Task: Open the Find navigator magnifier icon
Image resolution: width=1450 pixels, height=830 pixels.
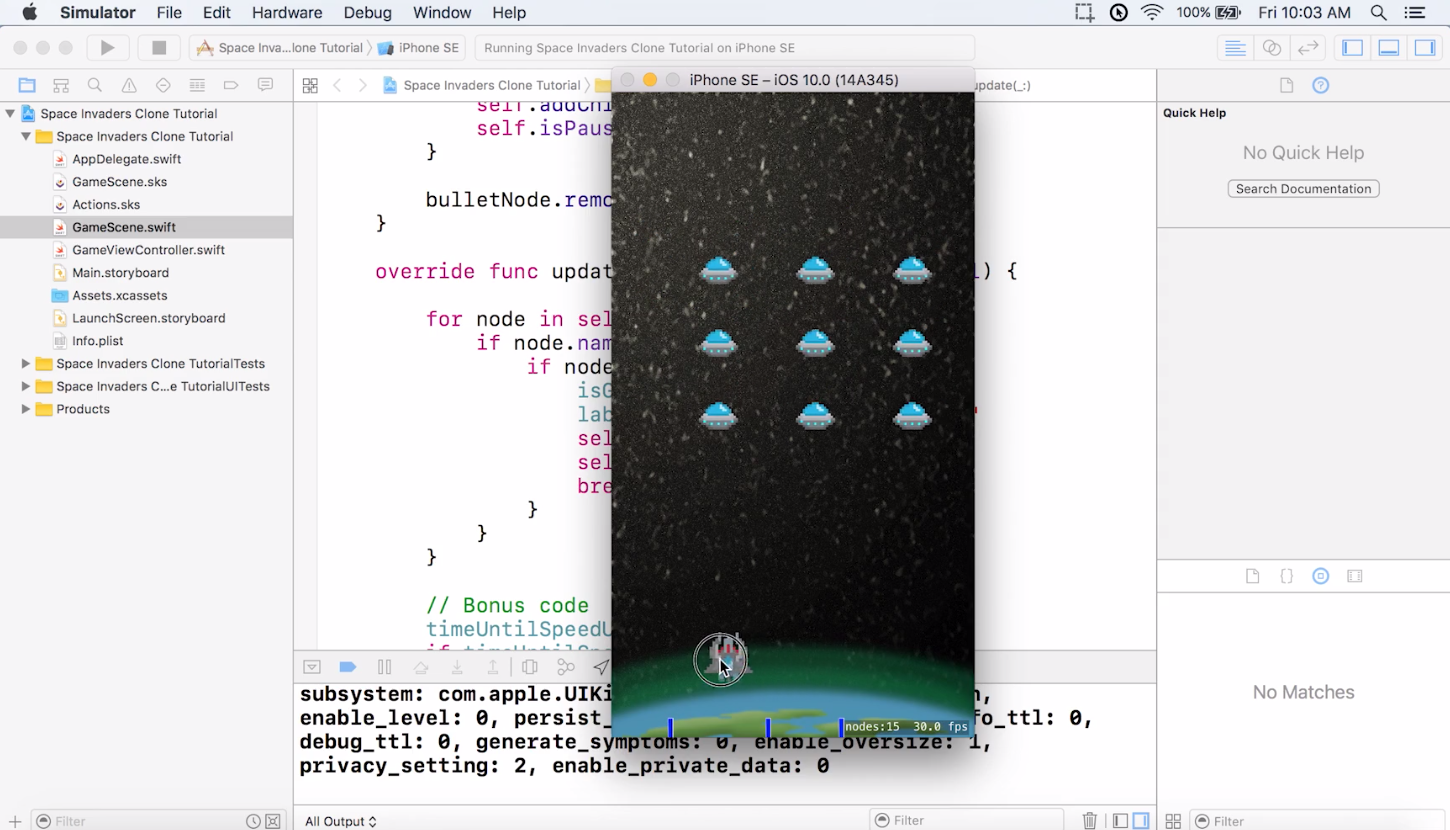Action: (x=95, y=85)
